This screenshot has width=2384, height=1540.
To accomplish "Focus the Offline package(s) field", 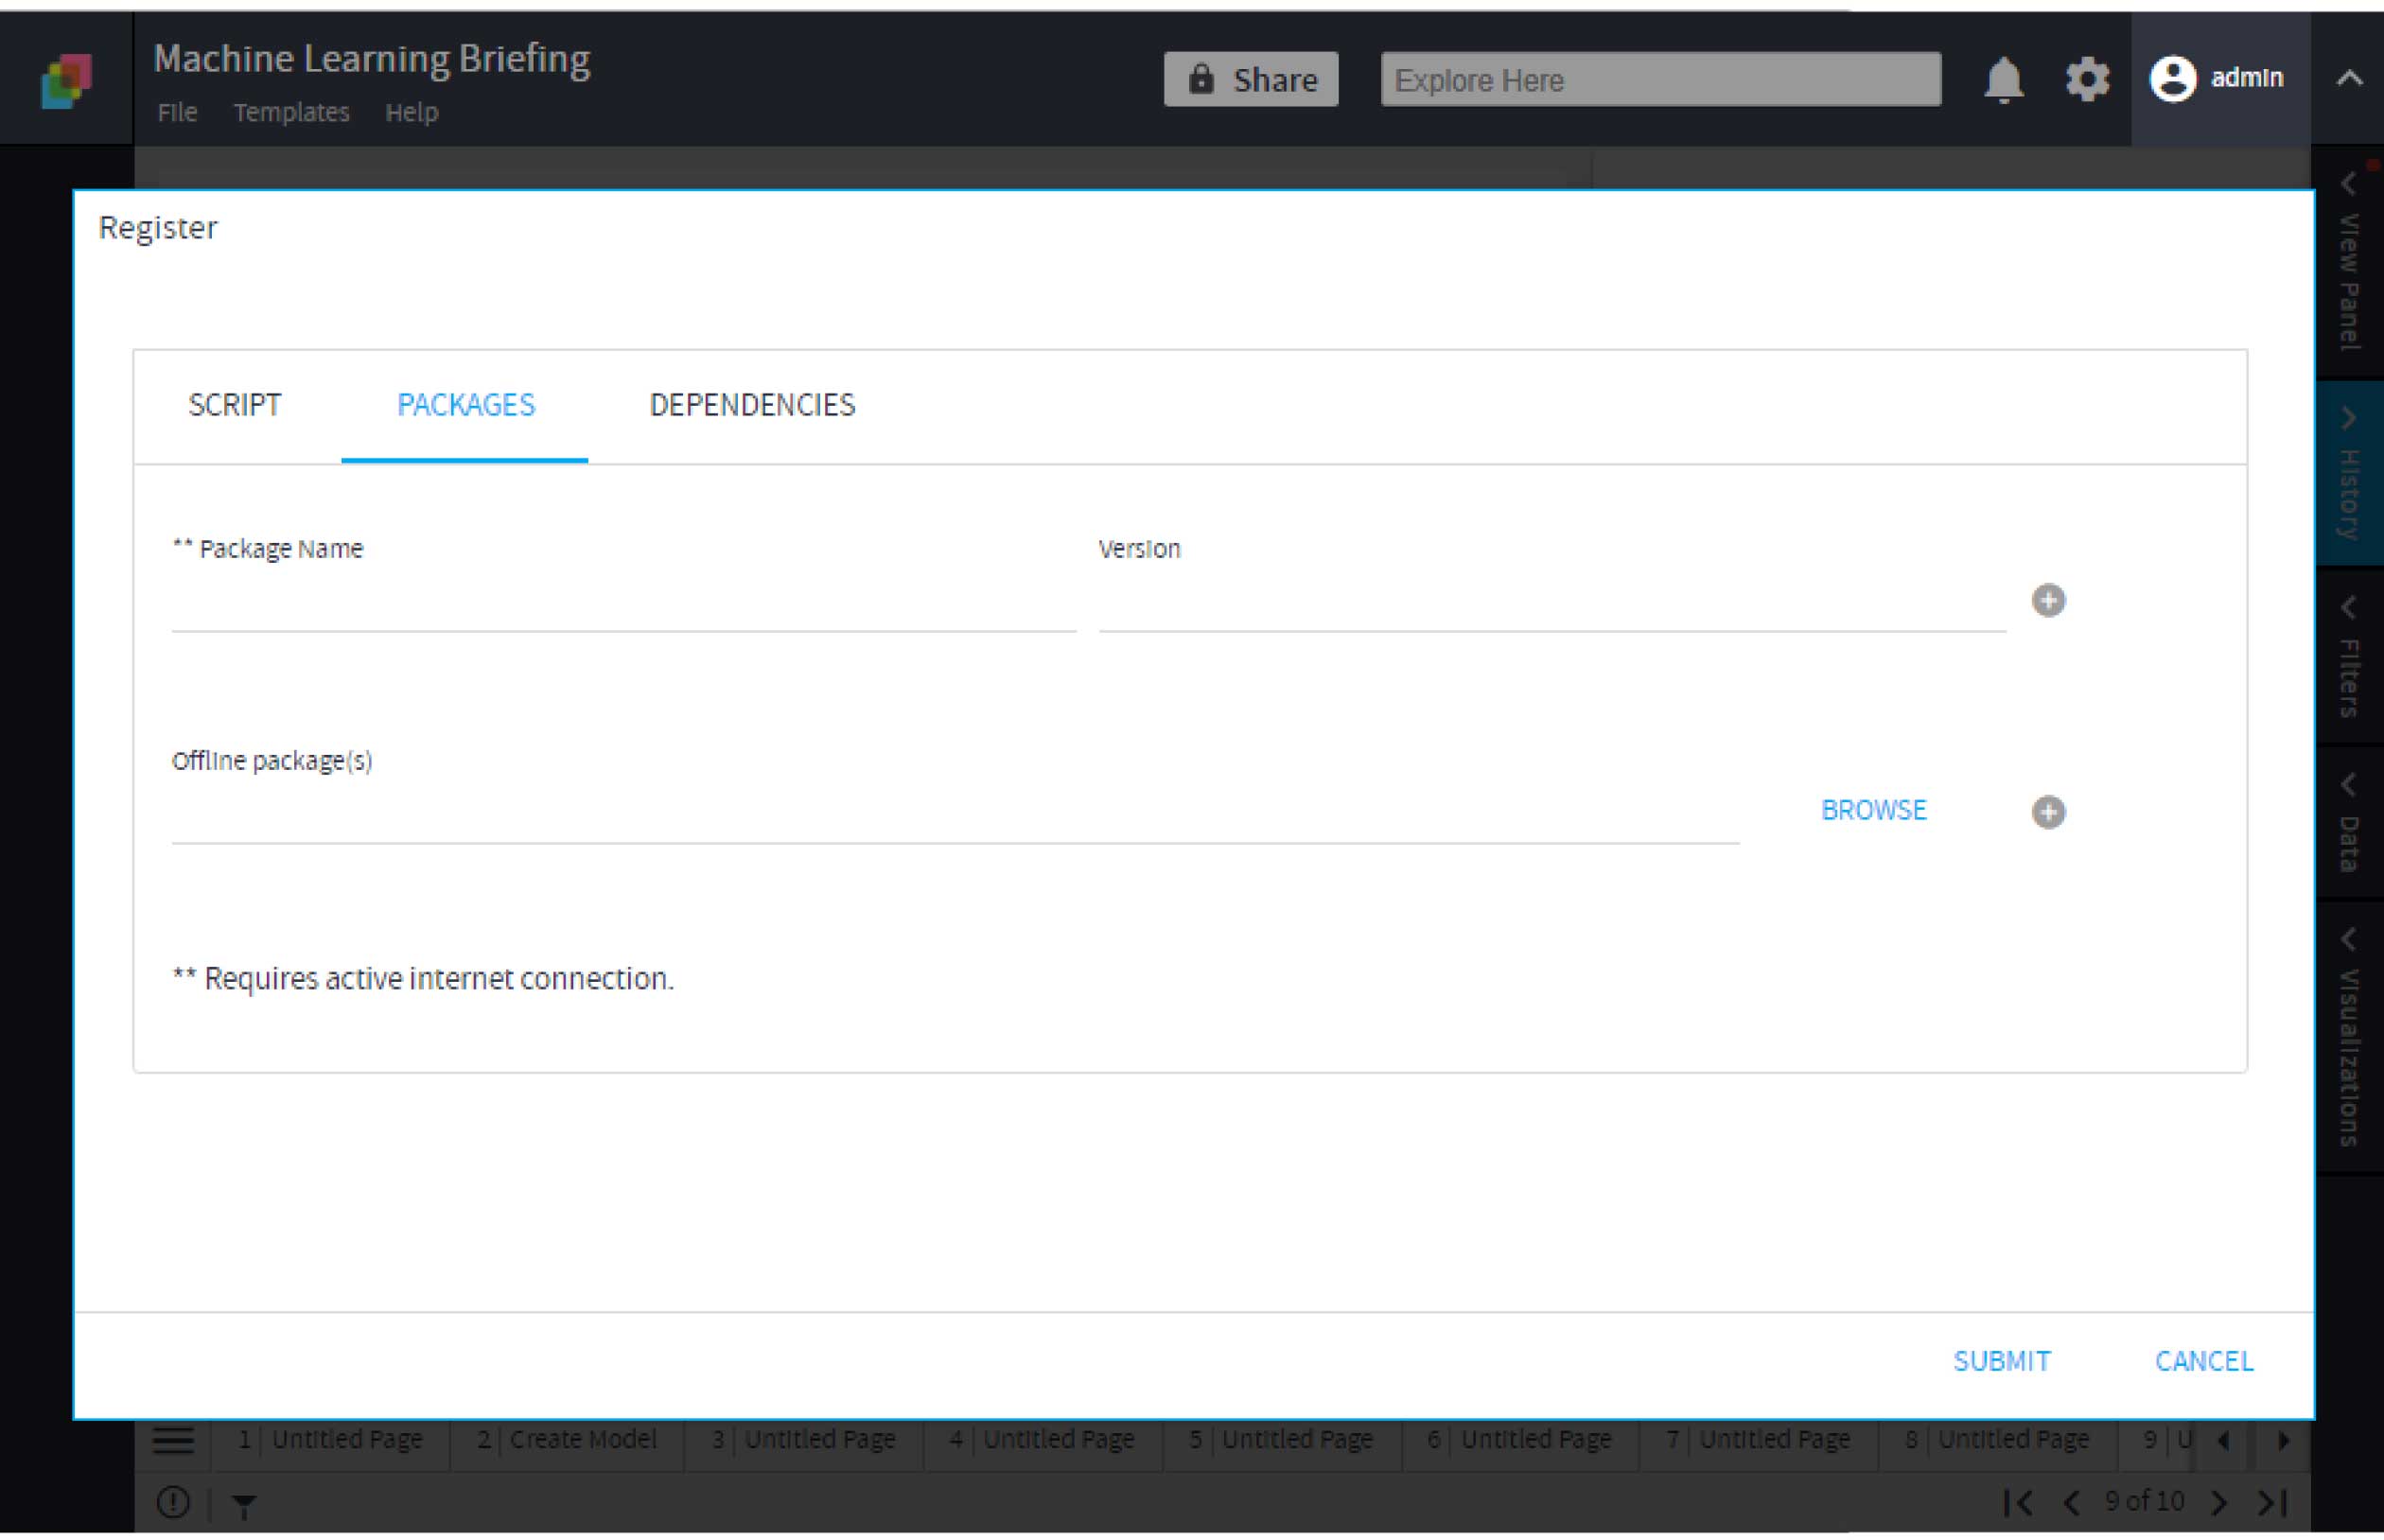I will pyautogui.click(x=955, y=814).
